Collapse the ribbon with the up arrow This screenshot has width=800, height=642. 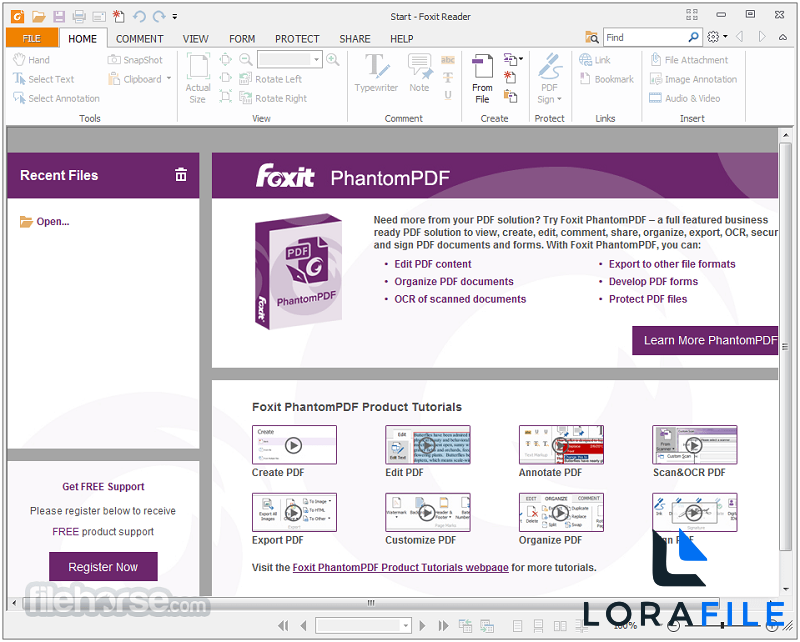783,37
